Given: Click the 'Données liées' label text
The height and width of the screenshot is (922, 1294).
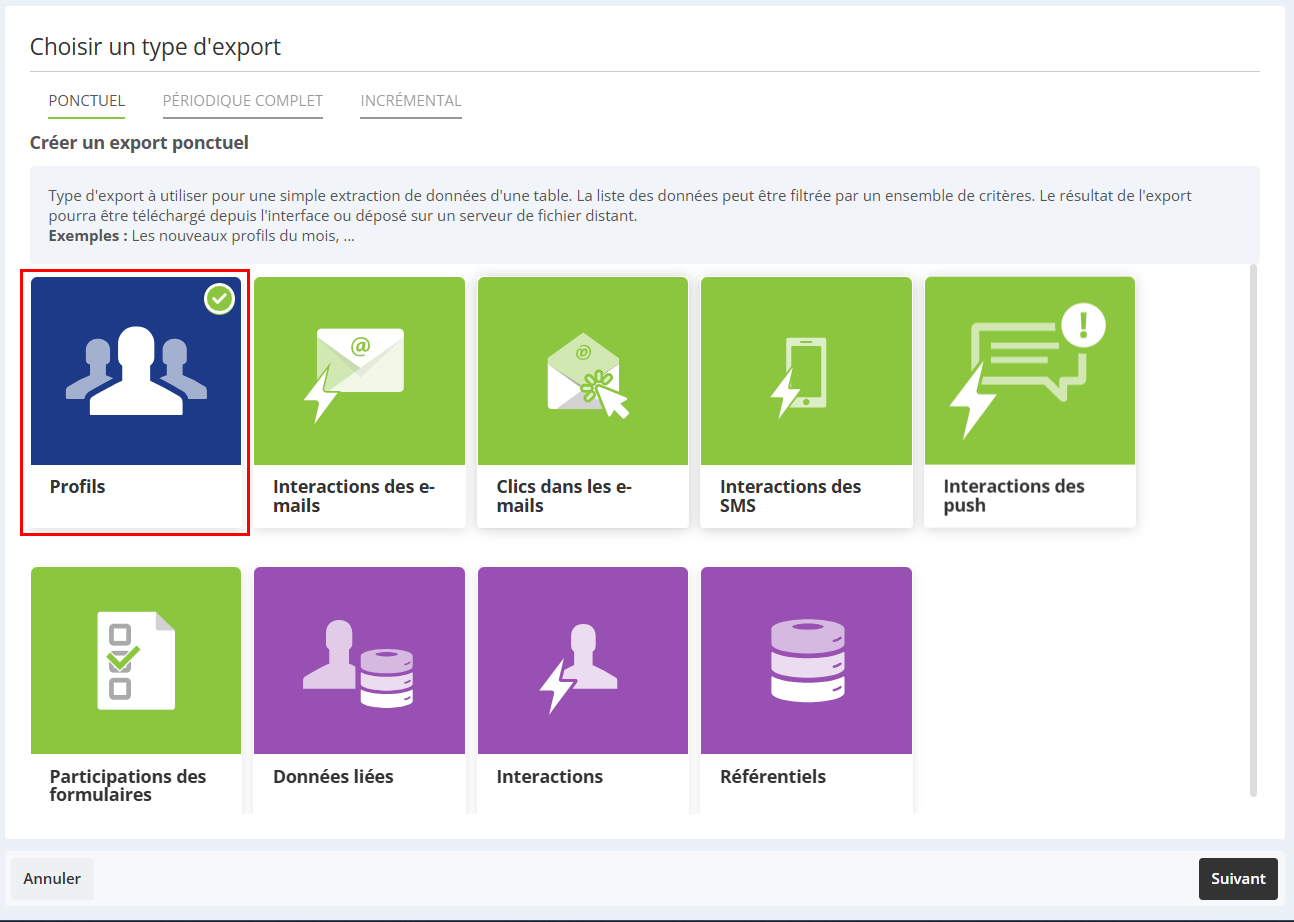Looking at the screenshot, I should click(333, 777).
